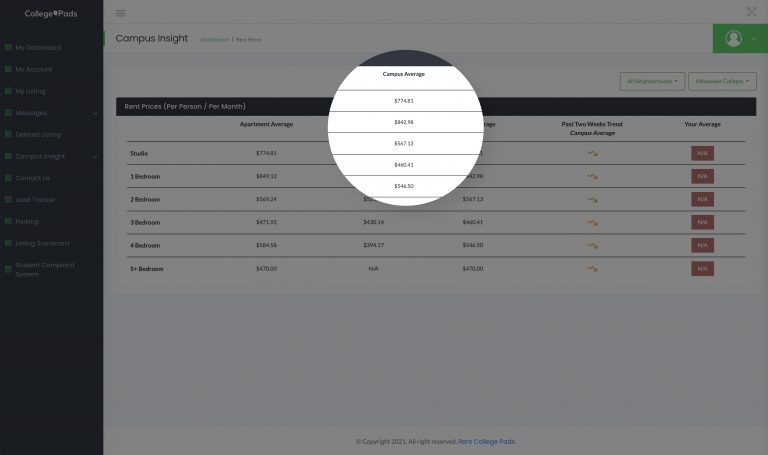The image size is (768, 455).
Task: Click the fullscreen expand icon
Action: (x=751, y=11)
